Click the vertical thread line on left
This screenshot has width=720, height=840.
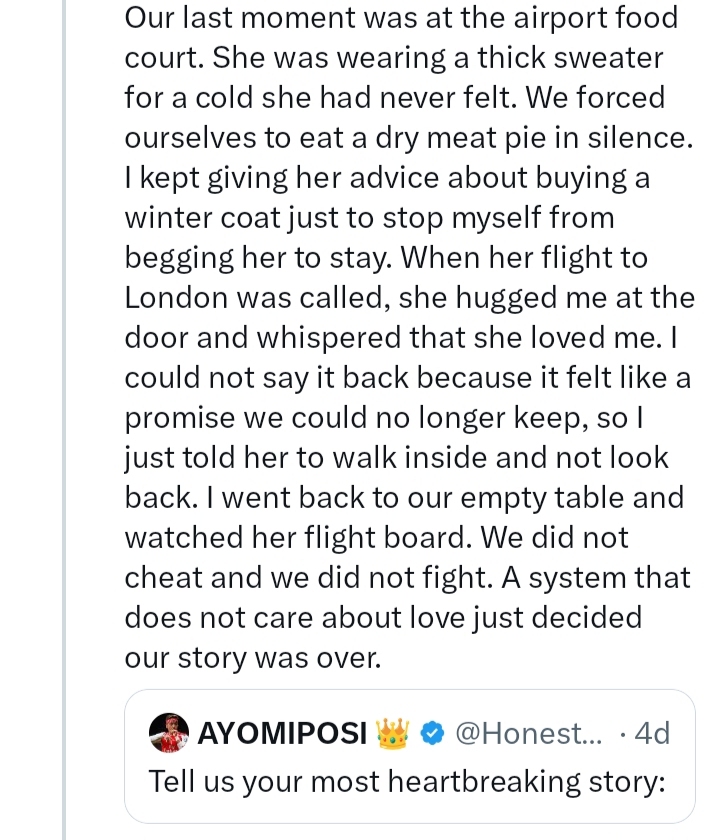[65, 420]
